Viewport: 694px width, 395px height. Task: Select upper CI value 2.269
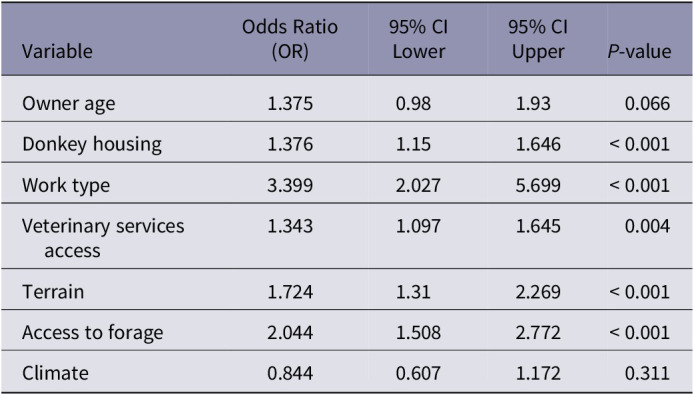(x=538, y=292)
